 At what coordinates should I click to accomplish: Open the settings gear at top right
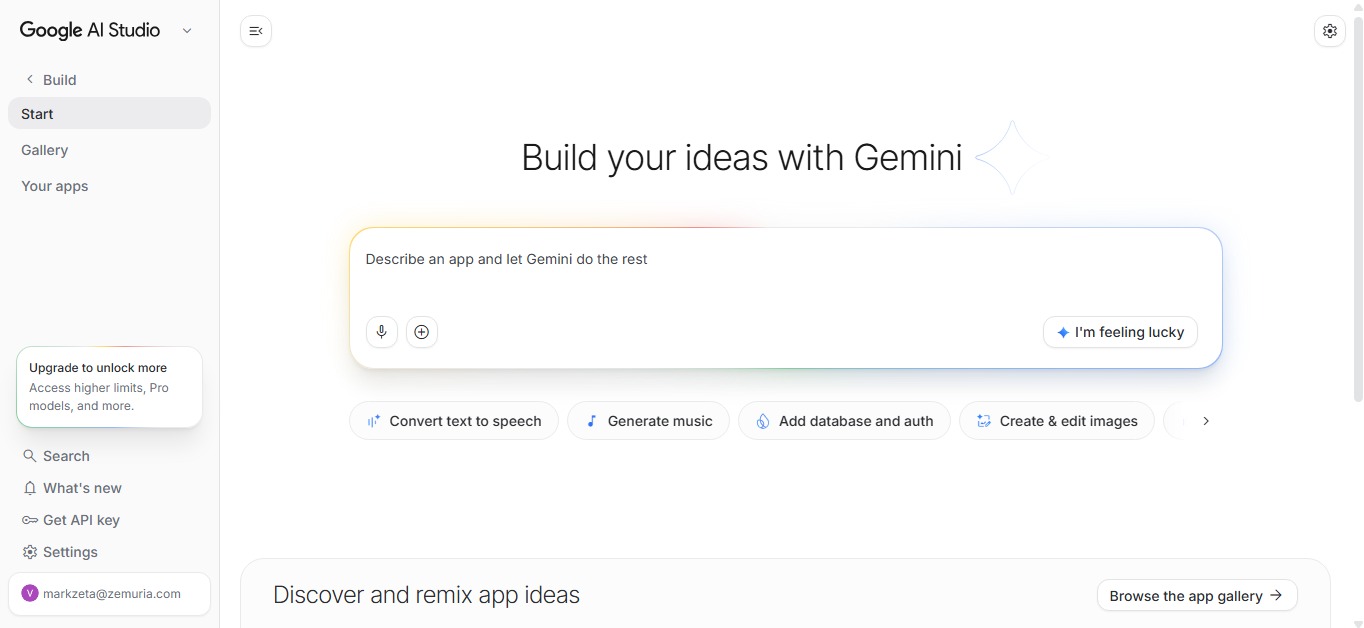(x=1329, y=31)
